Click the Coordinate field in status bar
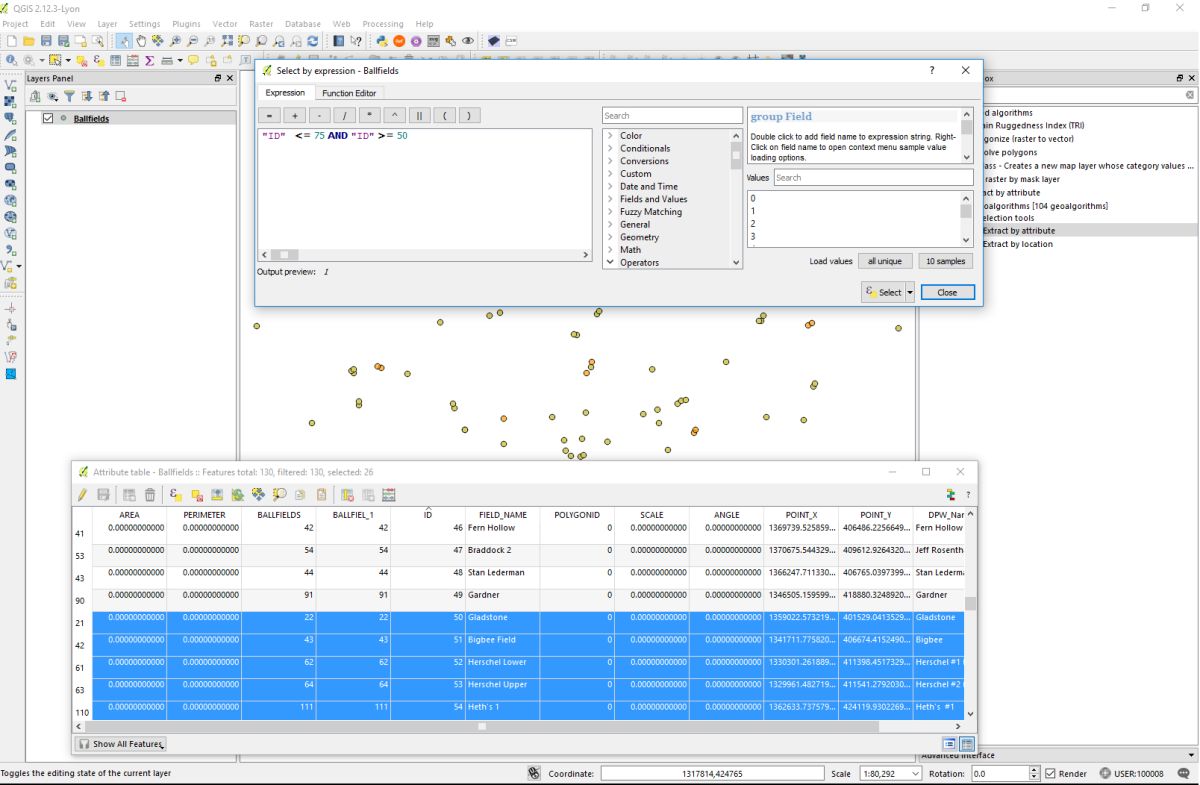1200x785 pixels. 712,773
